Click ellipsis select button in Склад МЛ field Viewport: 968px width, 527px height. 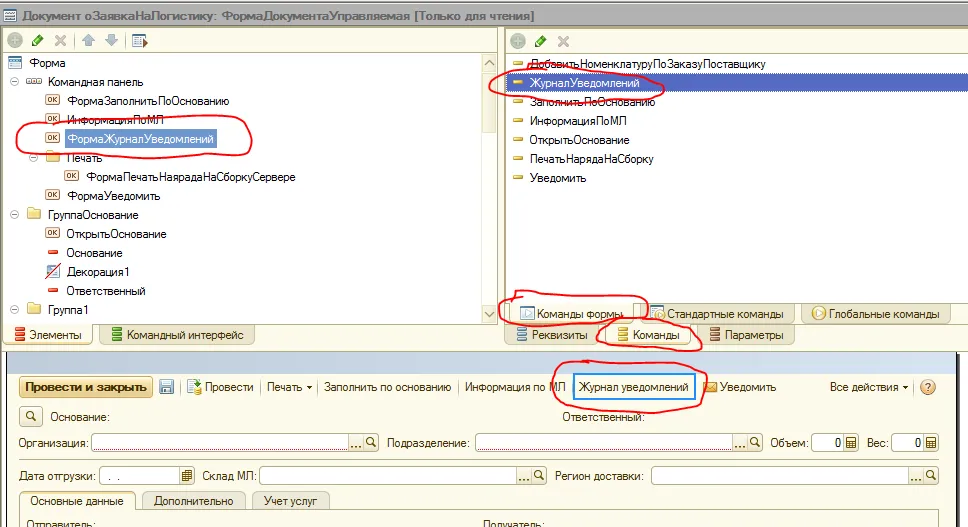[524, 476]
